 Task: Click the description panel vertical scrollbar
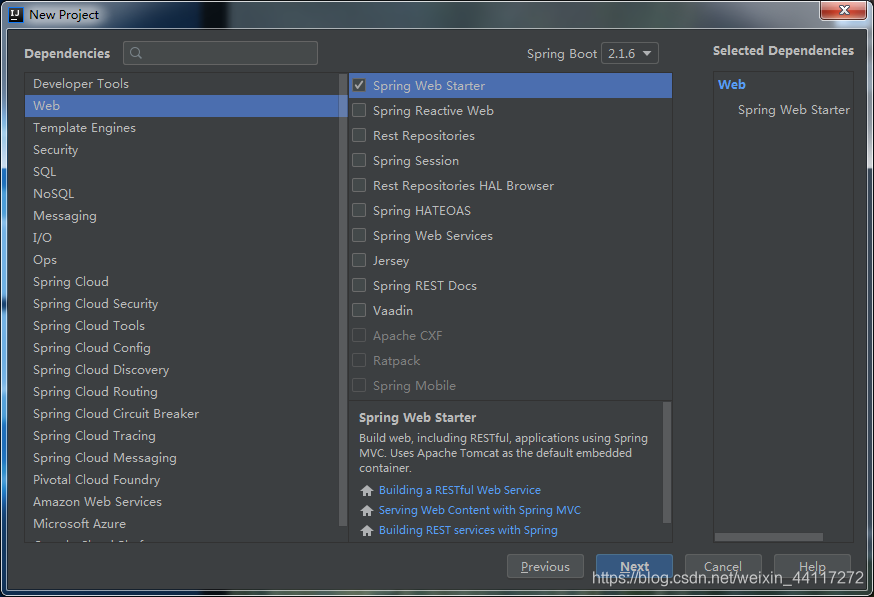click(x=667, y=463)
